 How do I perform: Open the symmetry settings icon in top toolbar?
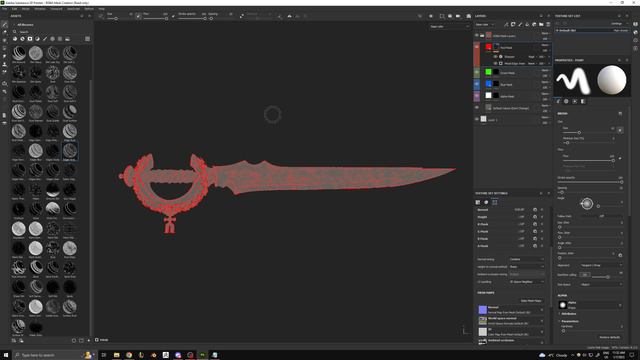pyautogui.click(x=289, y=16)
